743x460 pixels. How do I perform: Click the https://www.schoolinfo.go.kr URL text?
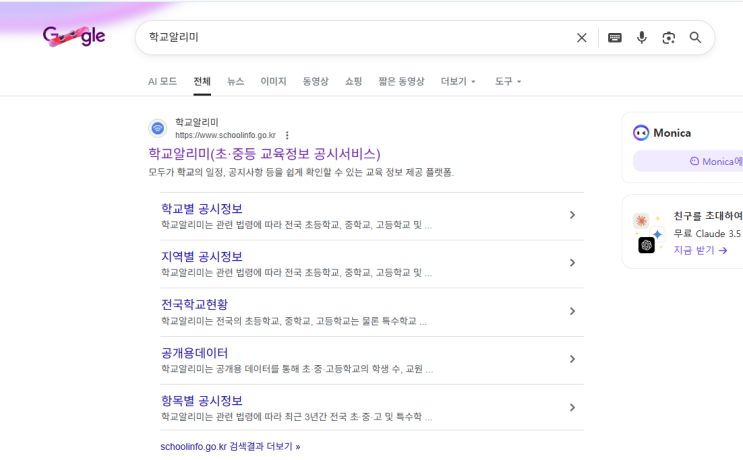[x=226, y=135]
